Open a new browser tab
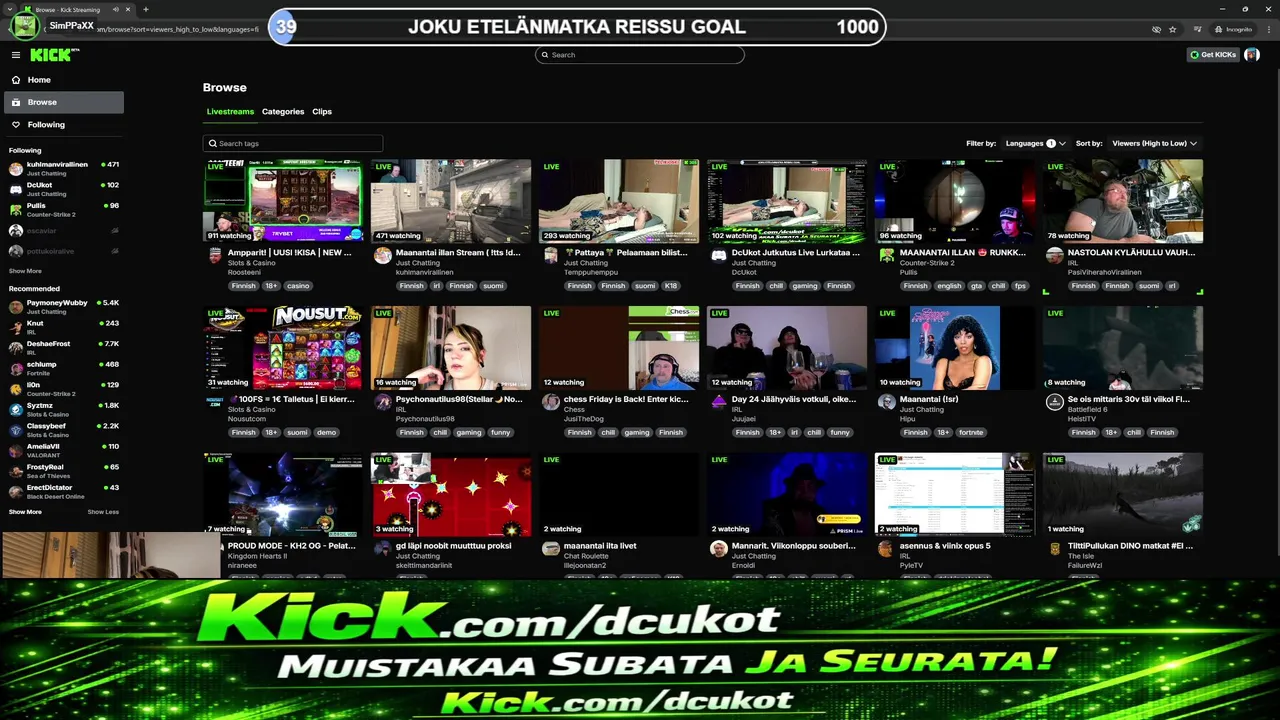This screenshot has width=1280, height=720. click(145, 9)
